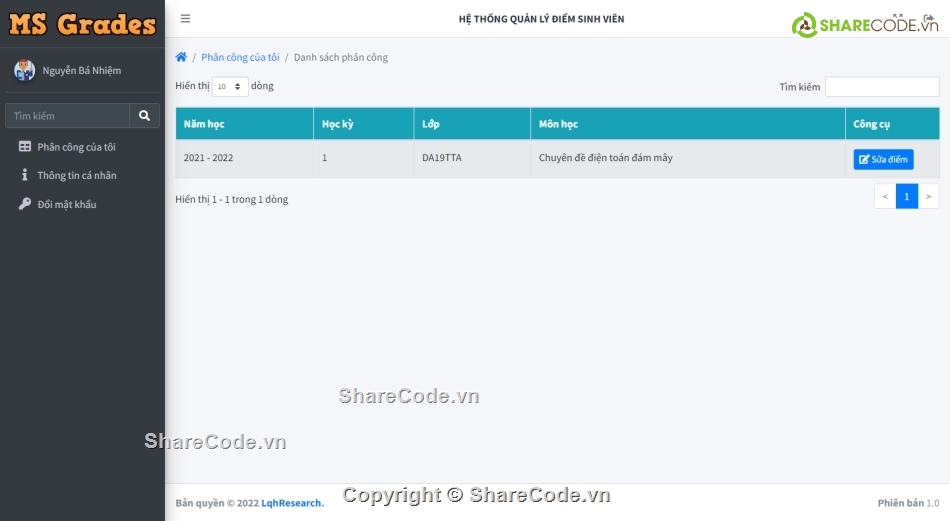
Task: Open Phân công của tôi sidebar menu
Action: 76,147
